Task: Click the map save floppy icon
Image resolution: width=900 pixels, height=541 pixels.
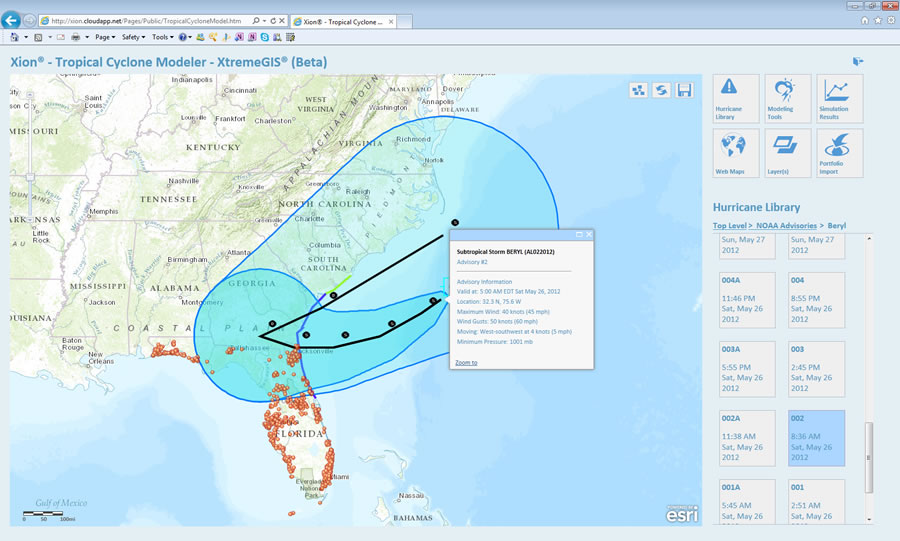Action: click(684, 90)
